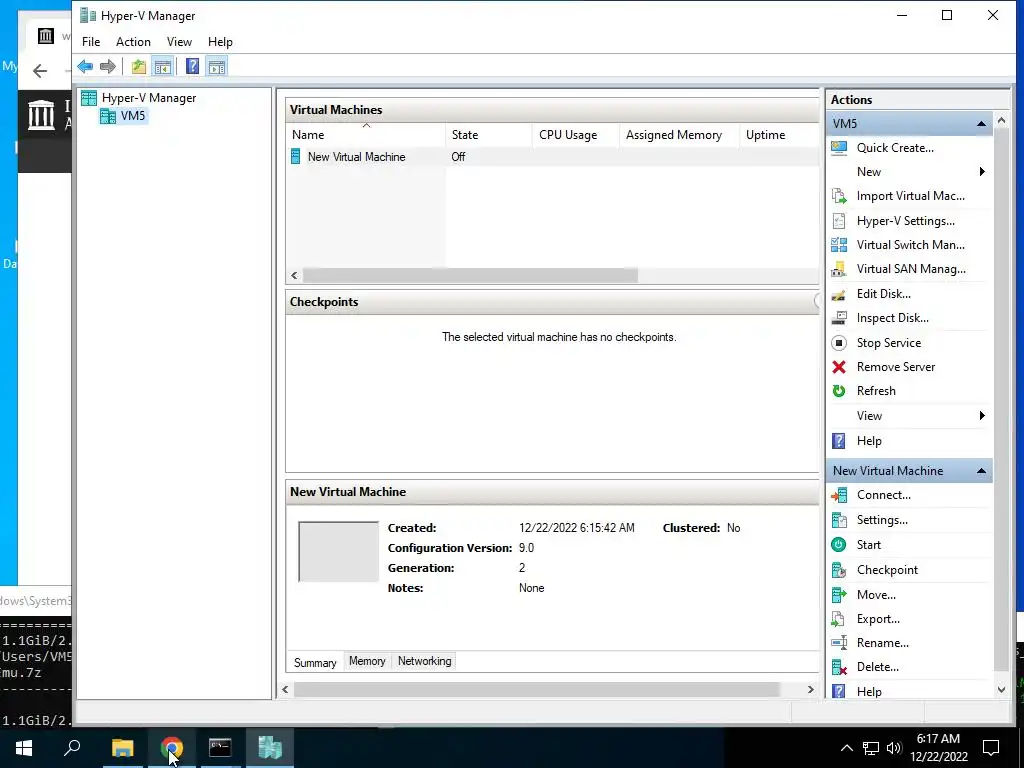The image size is (1024, 768).
Task: Switch to the Networking tab
Action: click(x=424, y=661)
